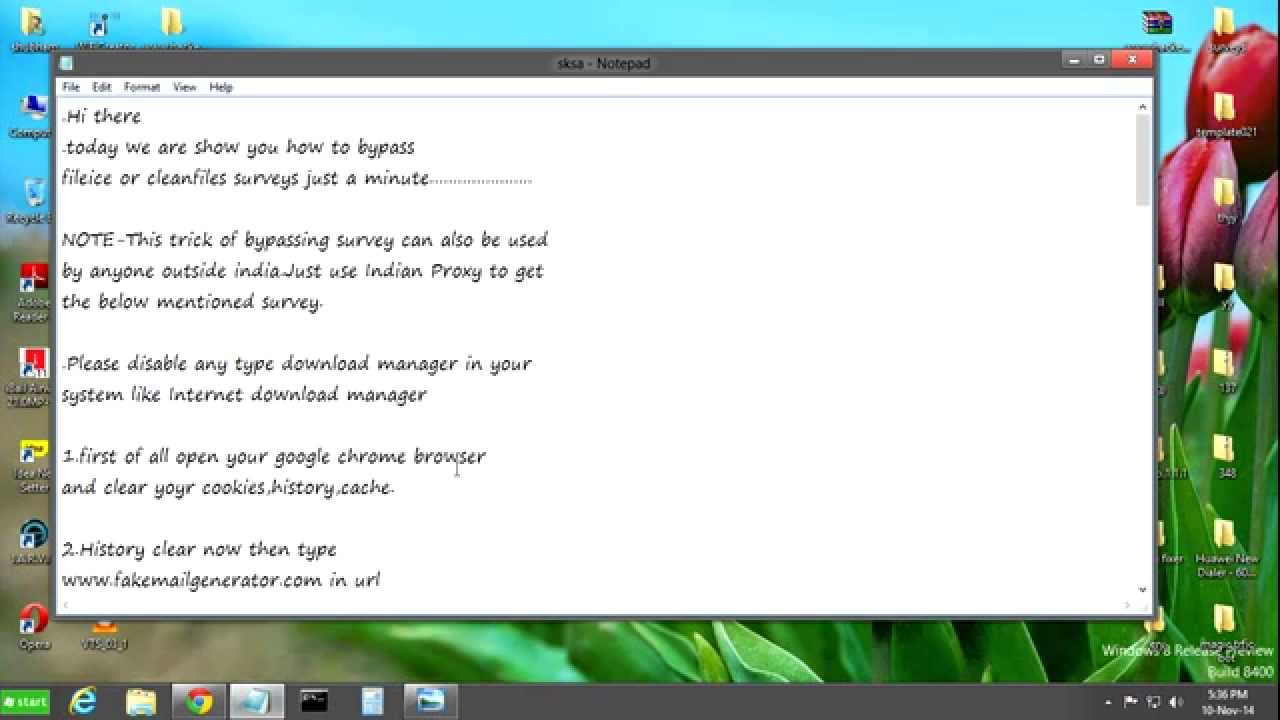
Task: Click the 'www.fakemailgenerator.com in url' line
Action: click(221, 579)
